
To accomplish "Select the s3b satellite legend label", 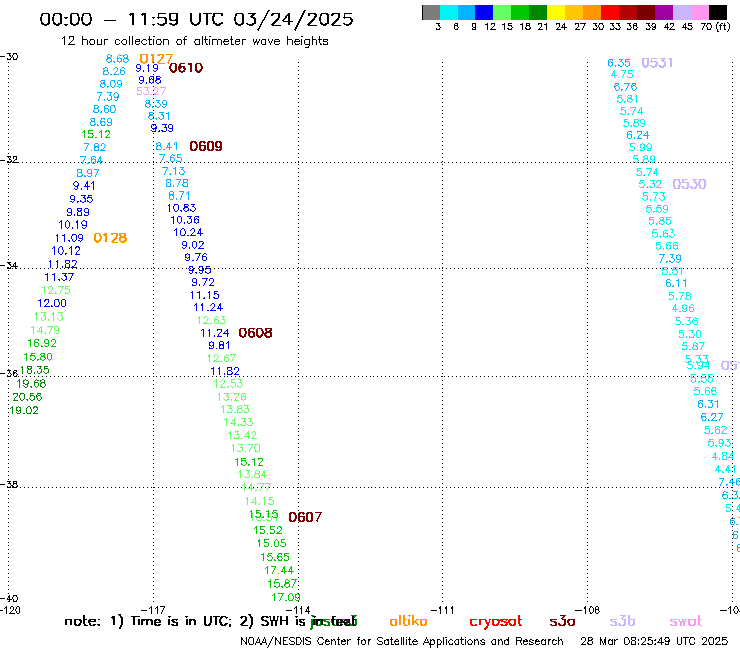I will [x=622, y=621].
